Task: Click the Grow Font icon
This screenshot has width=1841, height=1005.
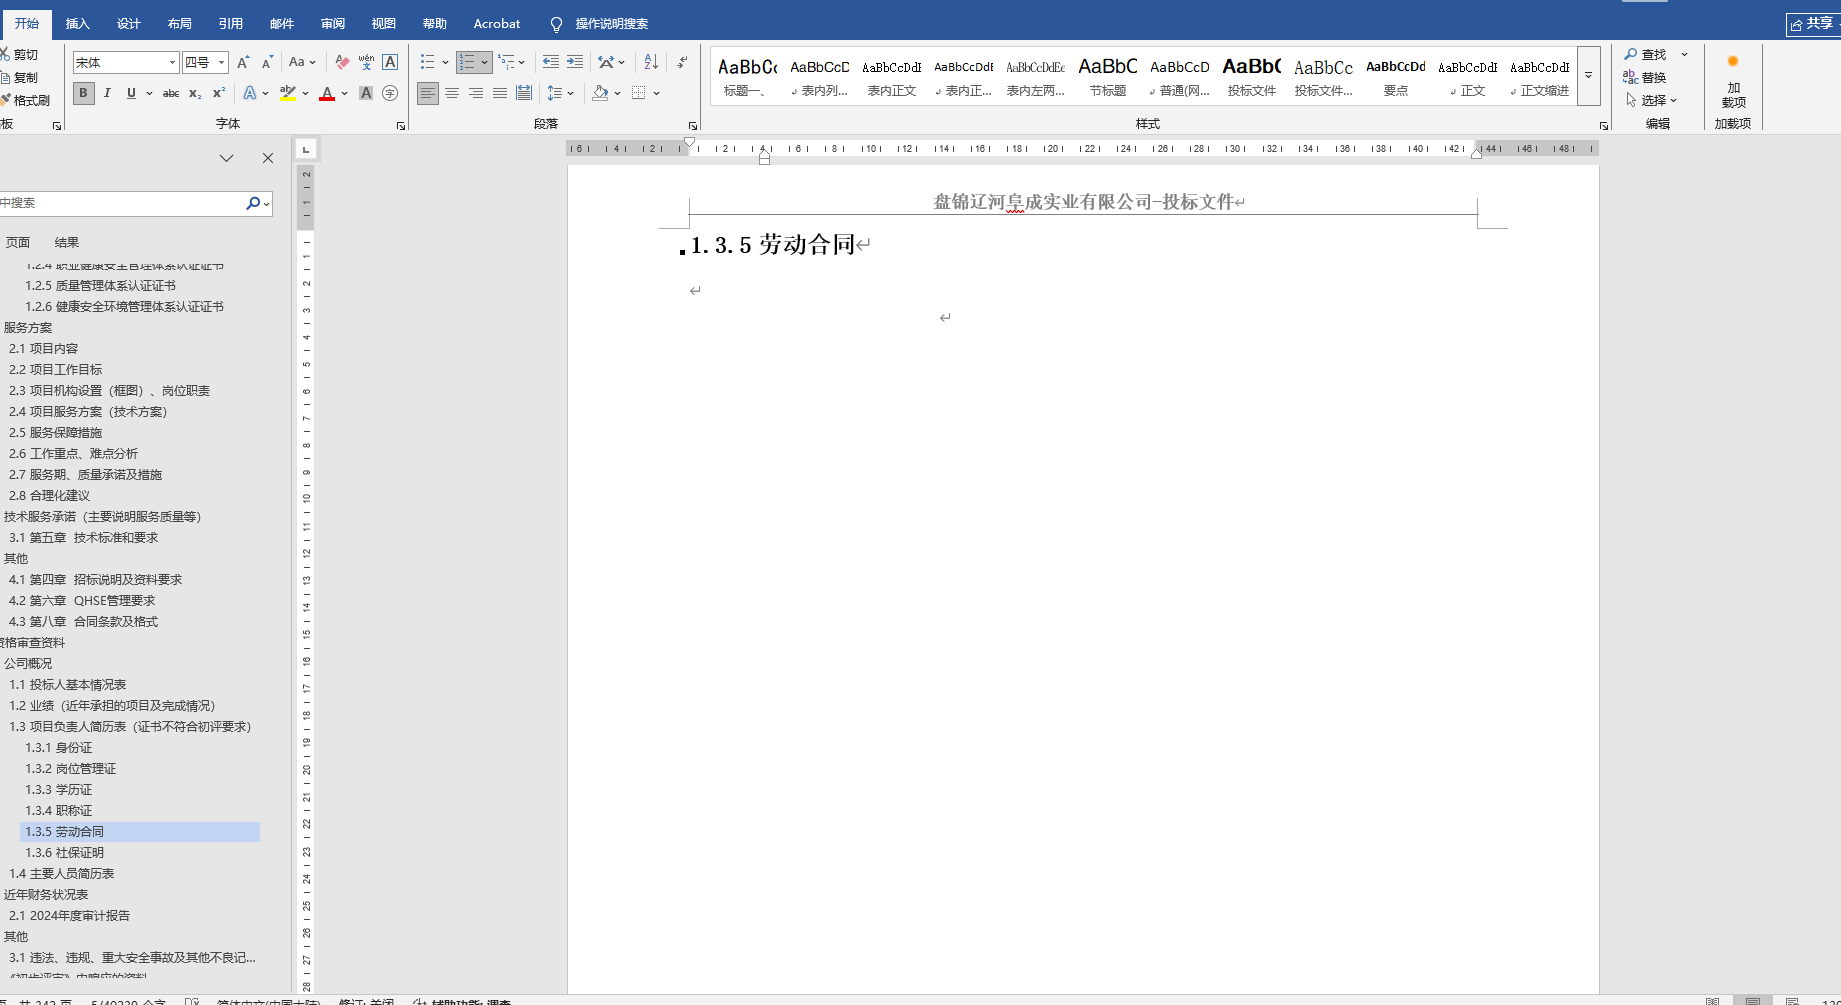Action: [243, 62]
